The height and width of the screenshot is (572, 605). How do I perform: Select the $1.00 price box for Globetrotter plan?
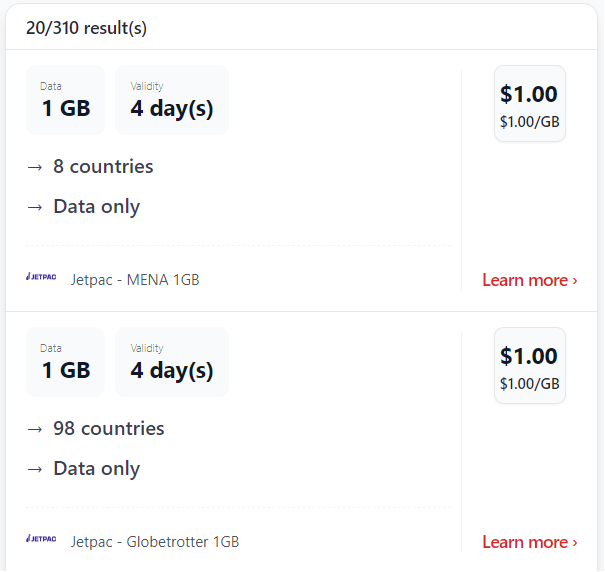530,366
